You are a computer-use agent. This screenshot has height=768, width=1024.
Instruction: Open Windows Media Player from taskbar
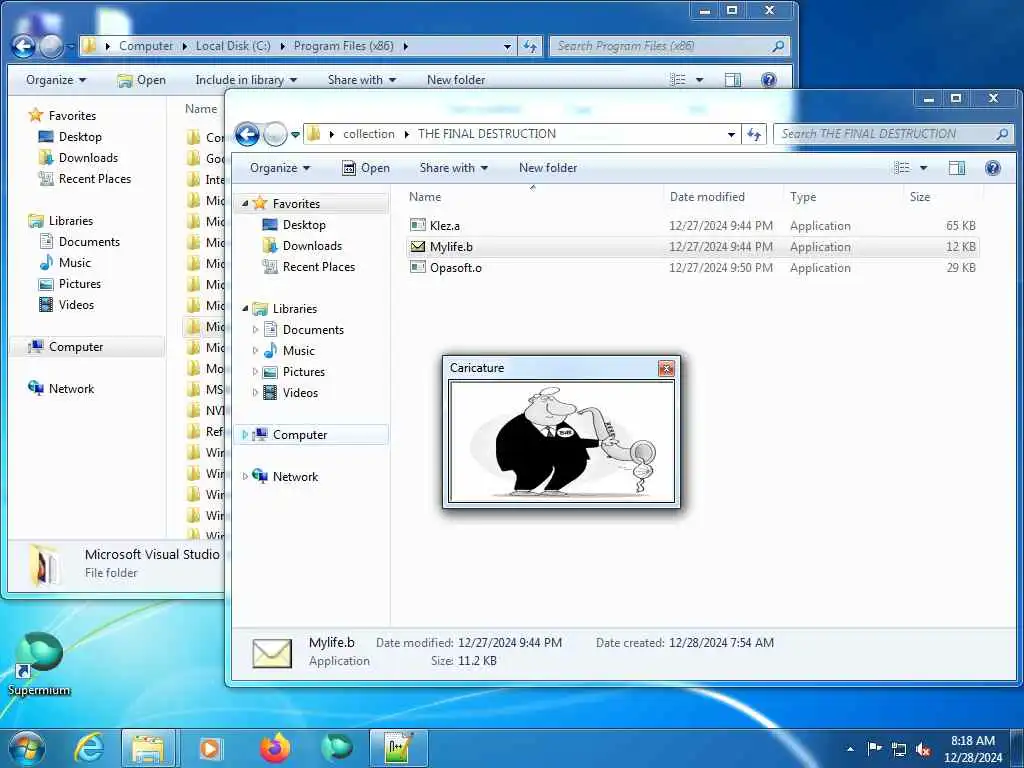(210, 748)
